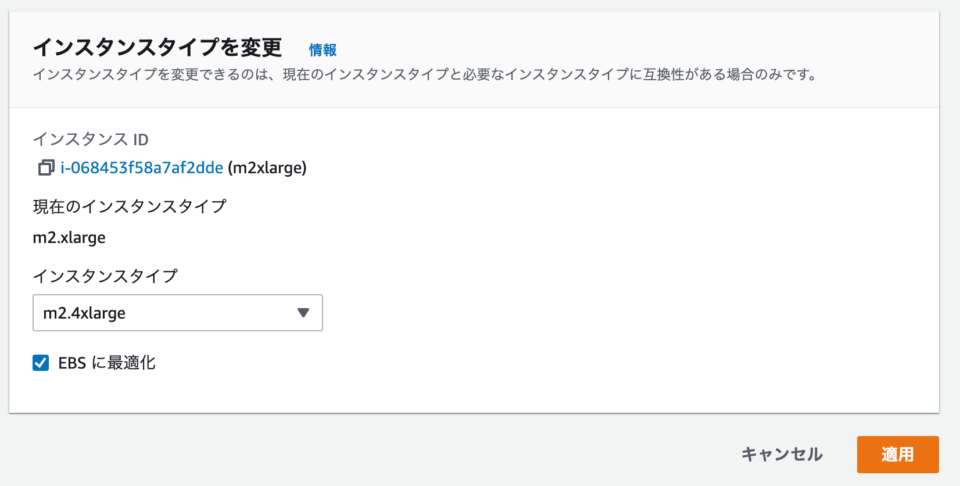960x486 pixels.
Task: Copy the instance ID using the copy icon
Action: 46,168
